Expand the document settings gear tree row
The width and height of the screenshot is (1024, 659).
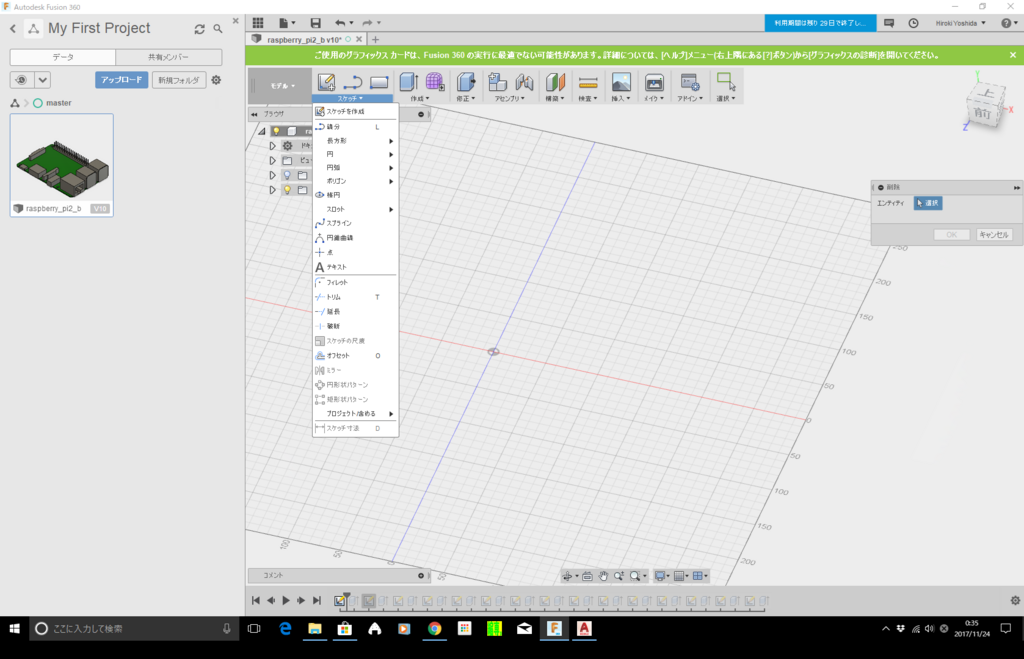272,146
